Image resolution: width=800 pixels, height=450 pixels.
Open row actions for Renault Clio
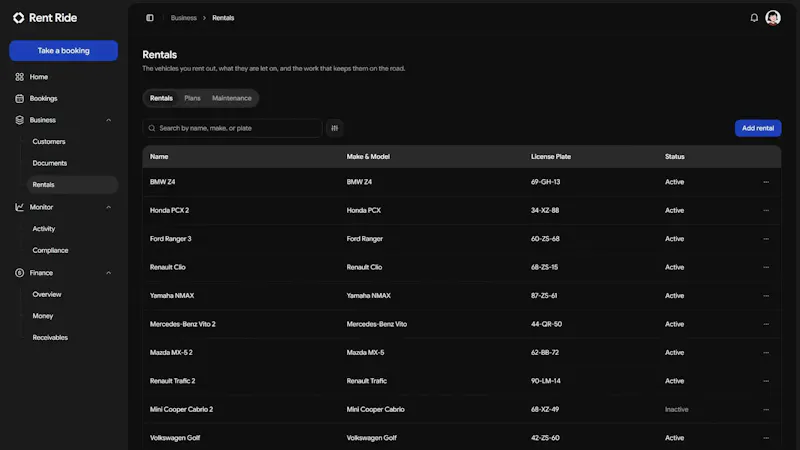click(x=766, y=267)
